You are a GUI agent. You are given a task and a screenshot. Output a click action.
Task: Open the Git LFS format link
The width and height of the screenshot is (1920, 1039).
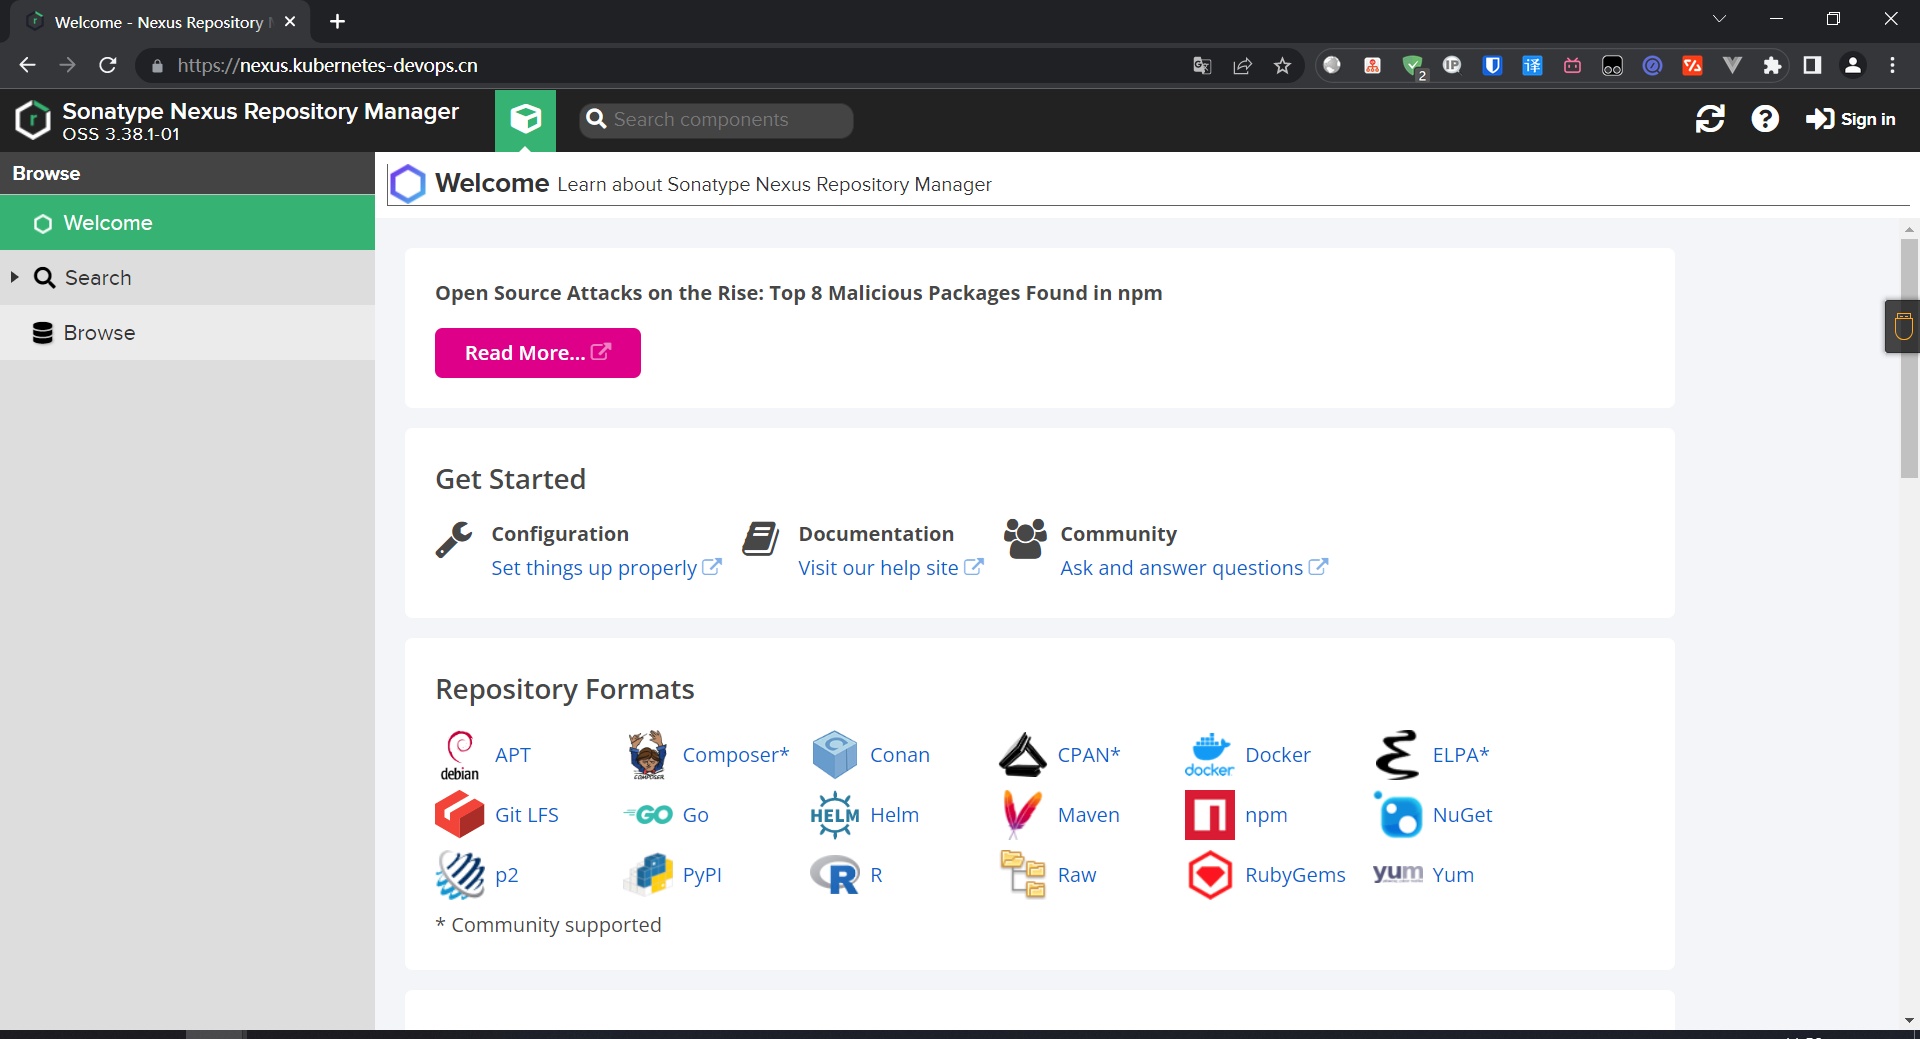pyautogui.click(x=527, y=815)
